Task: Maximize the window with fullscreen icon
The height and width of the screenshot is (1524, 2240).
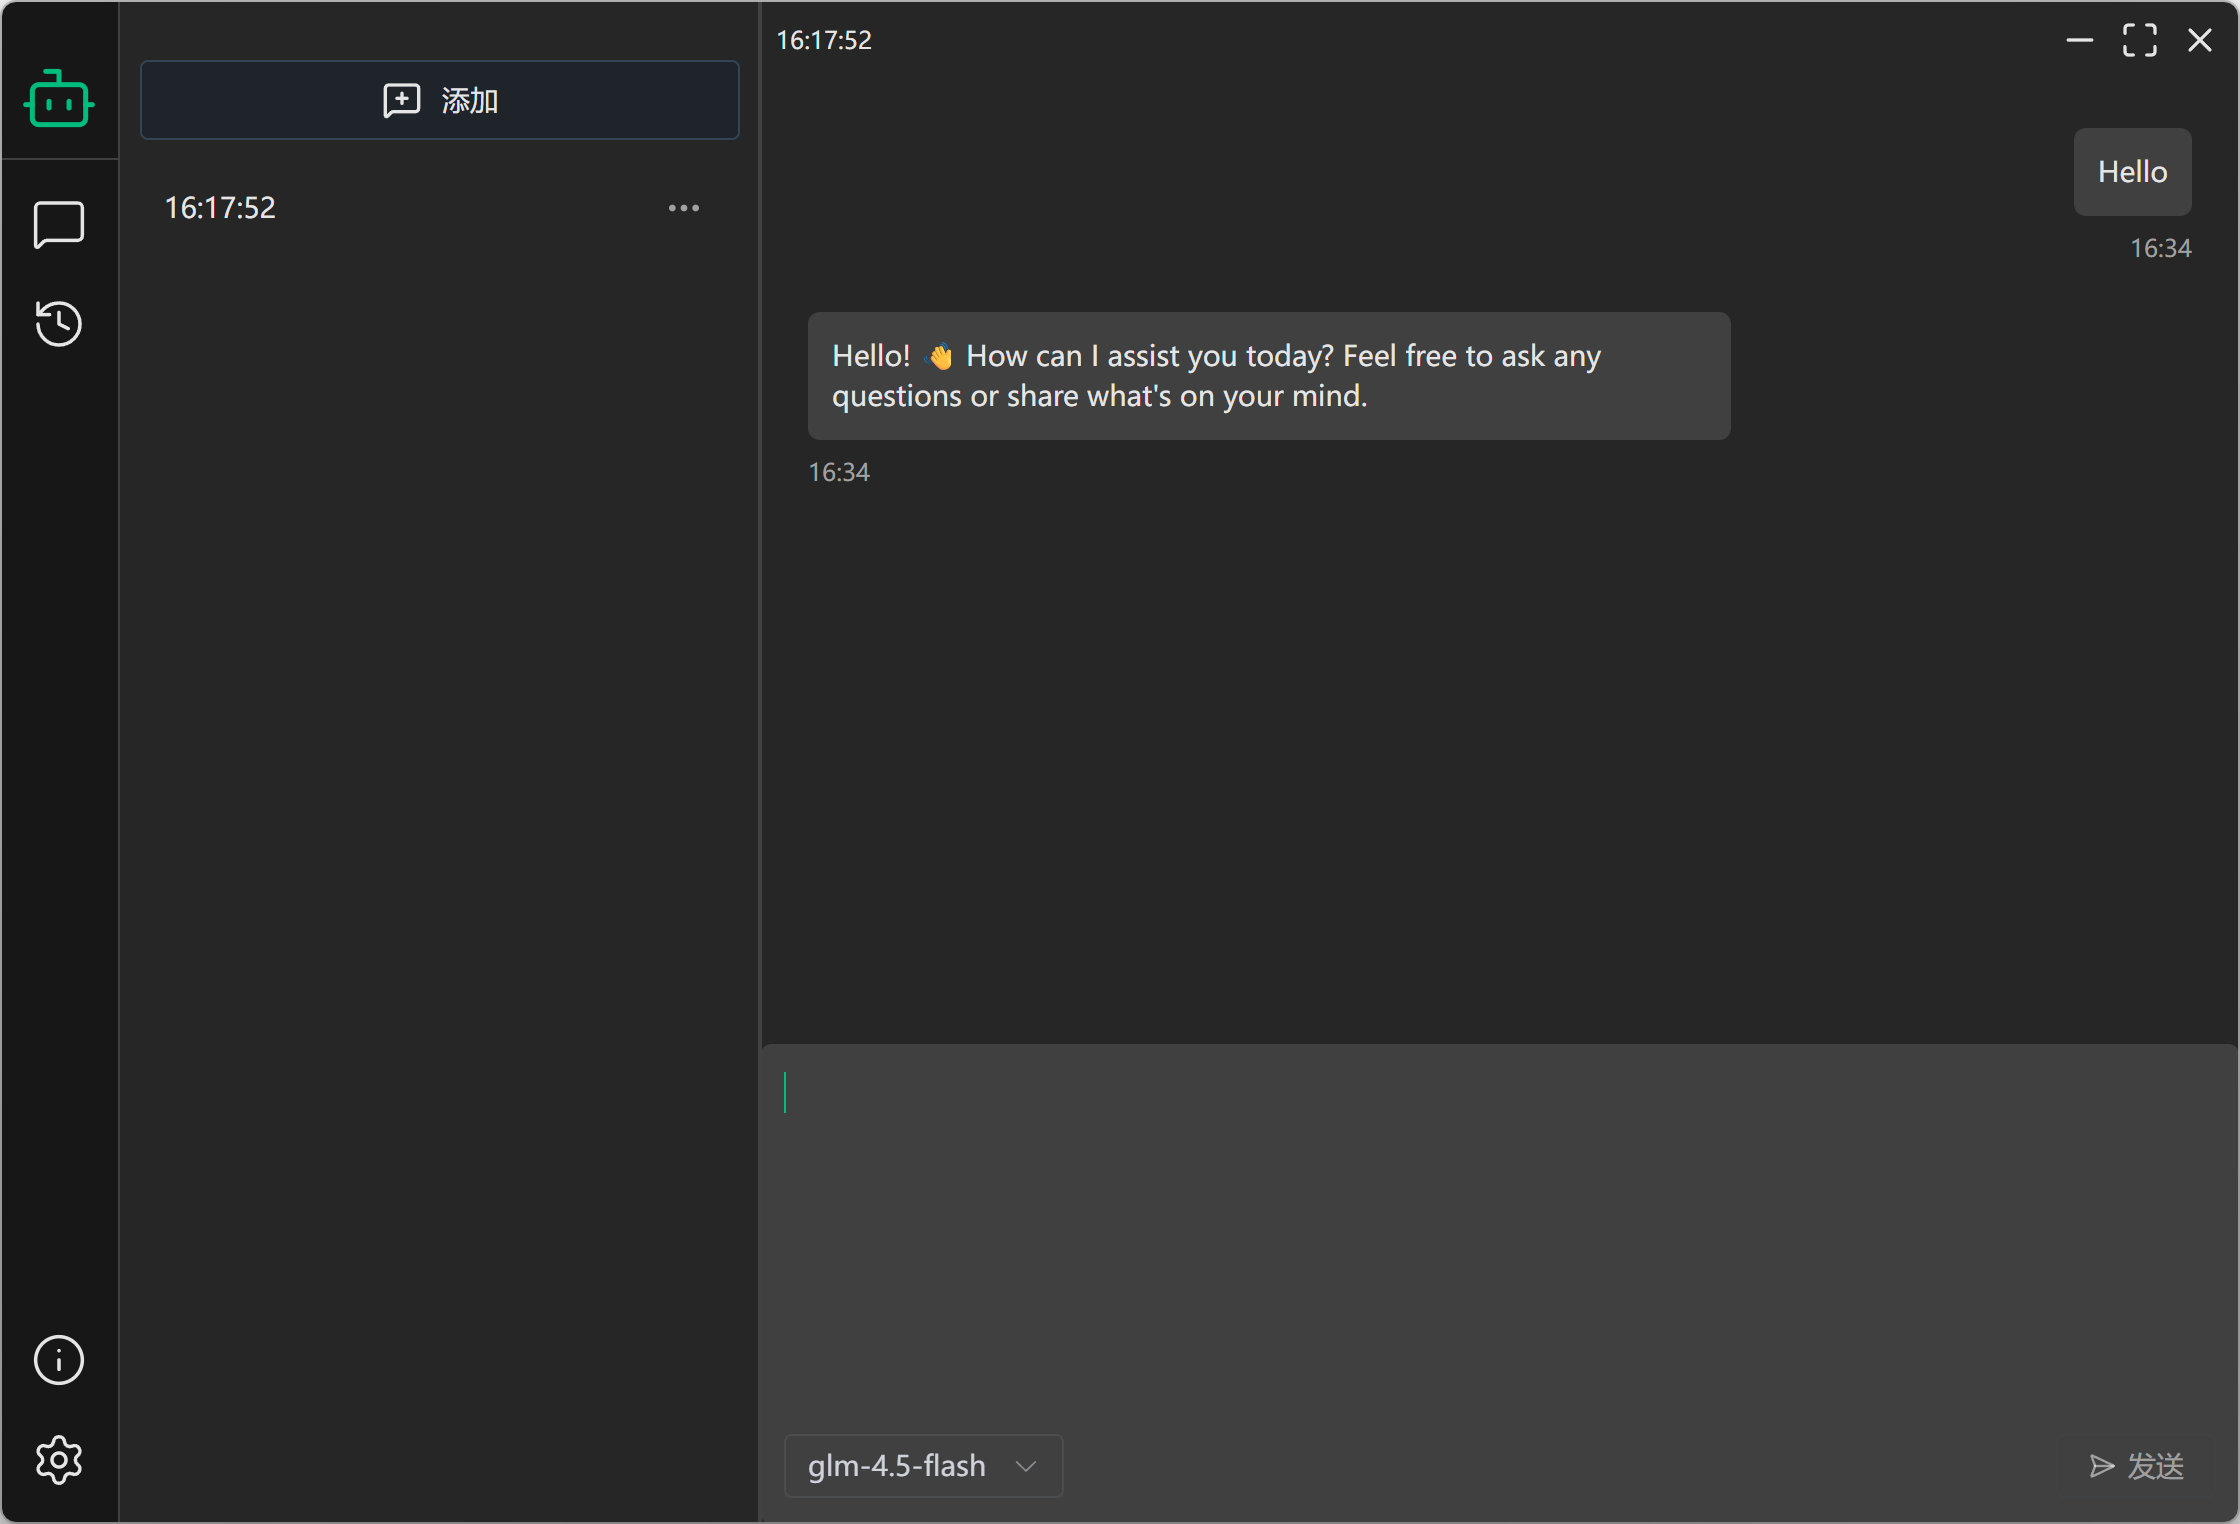Action: click(x=2140, y=40)
